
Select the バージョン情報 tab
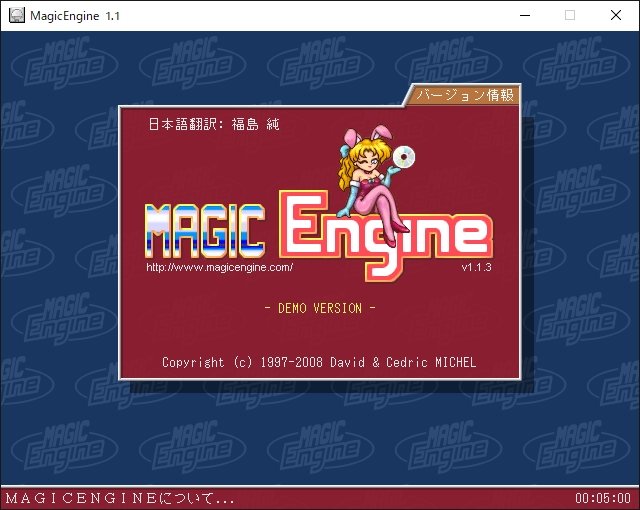click(465, 96)
